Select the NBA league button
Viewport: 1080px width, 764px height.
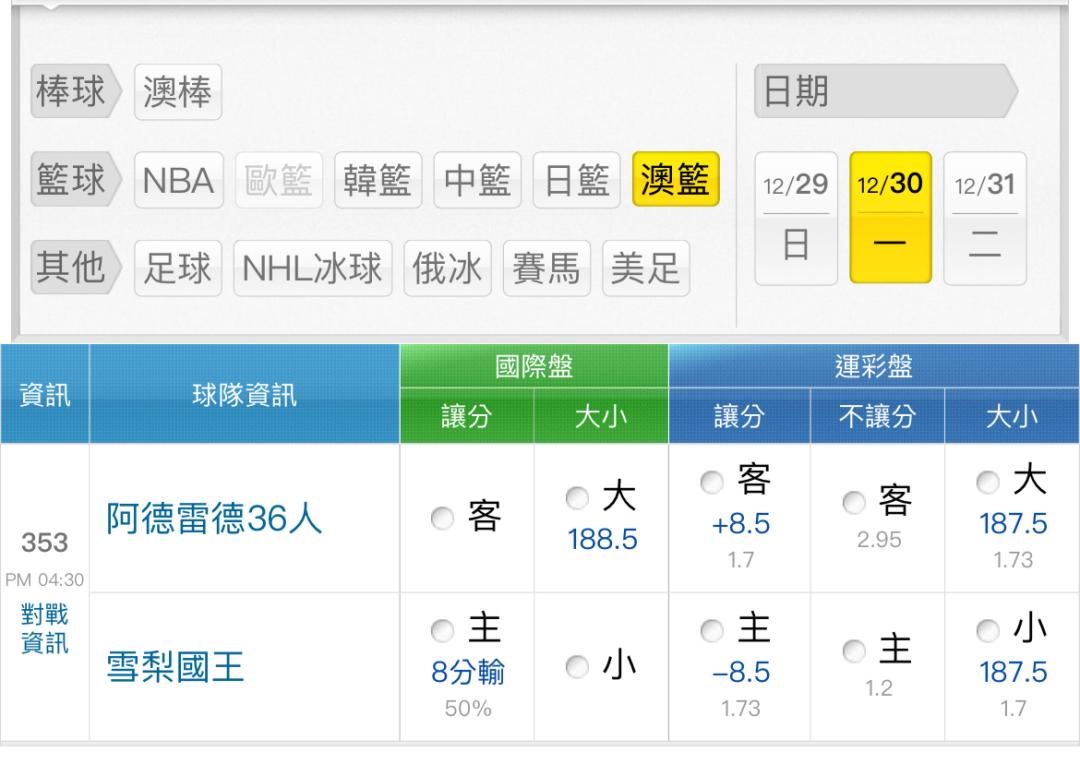click(178, 180)
